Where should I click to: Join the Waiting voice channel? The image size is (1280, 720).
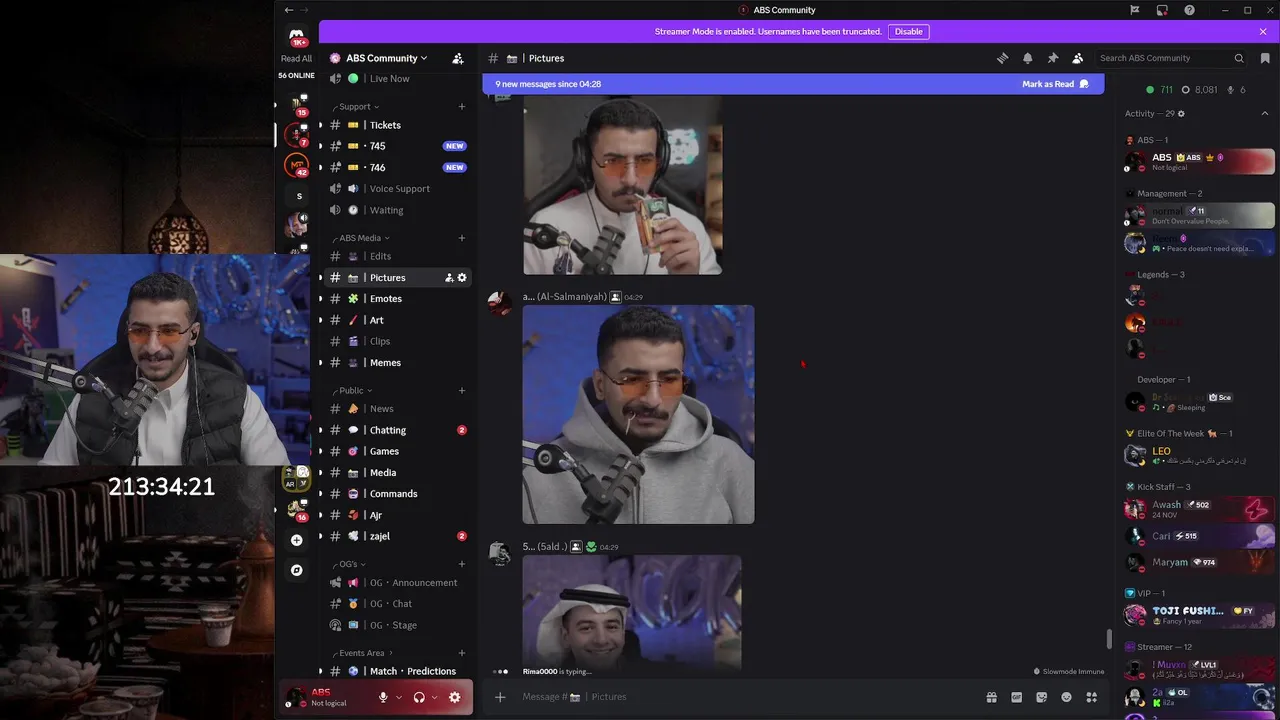coord(398,210)
